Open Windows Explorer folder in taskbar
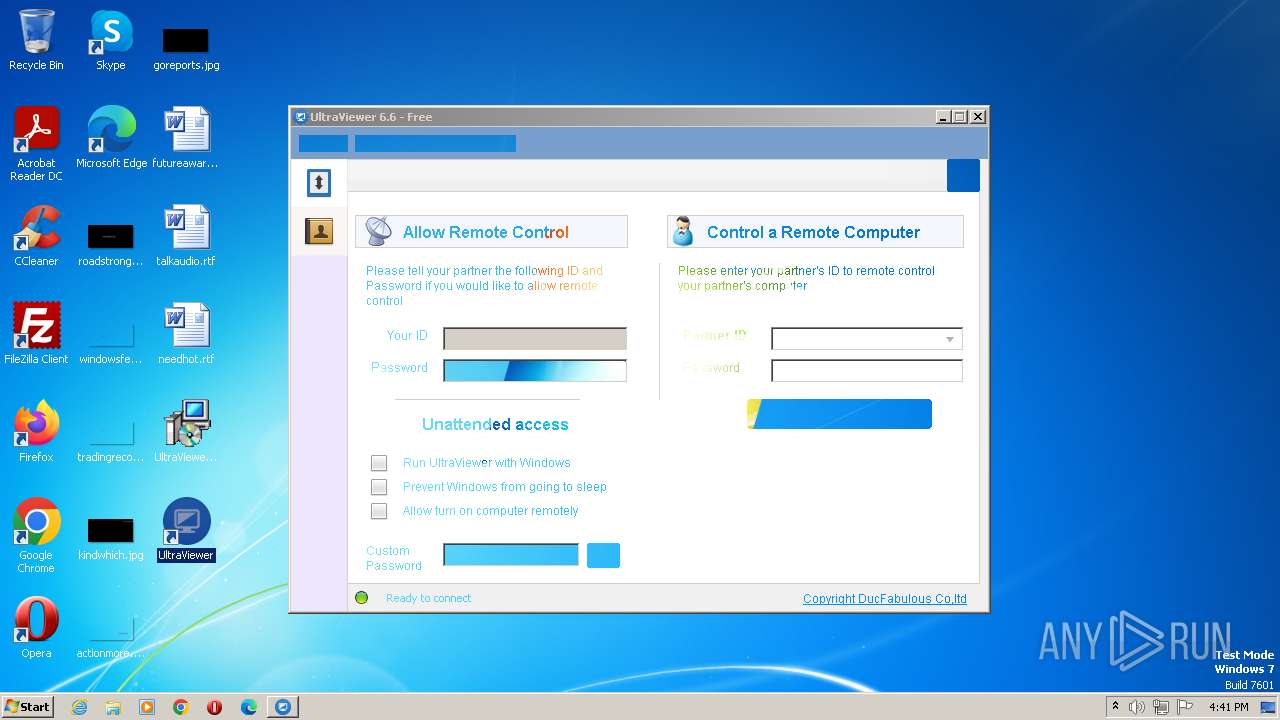 pyautogui.click(x=113, y=707)
